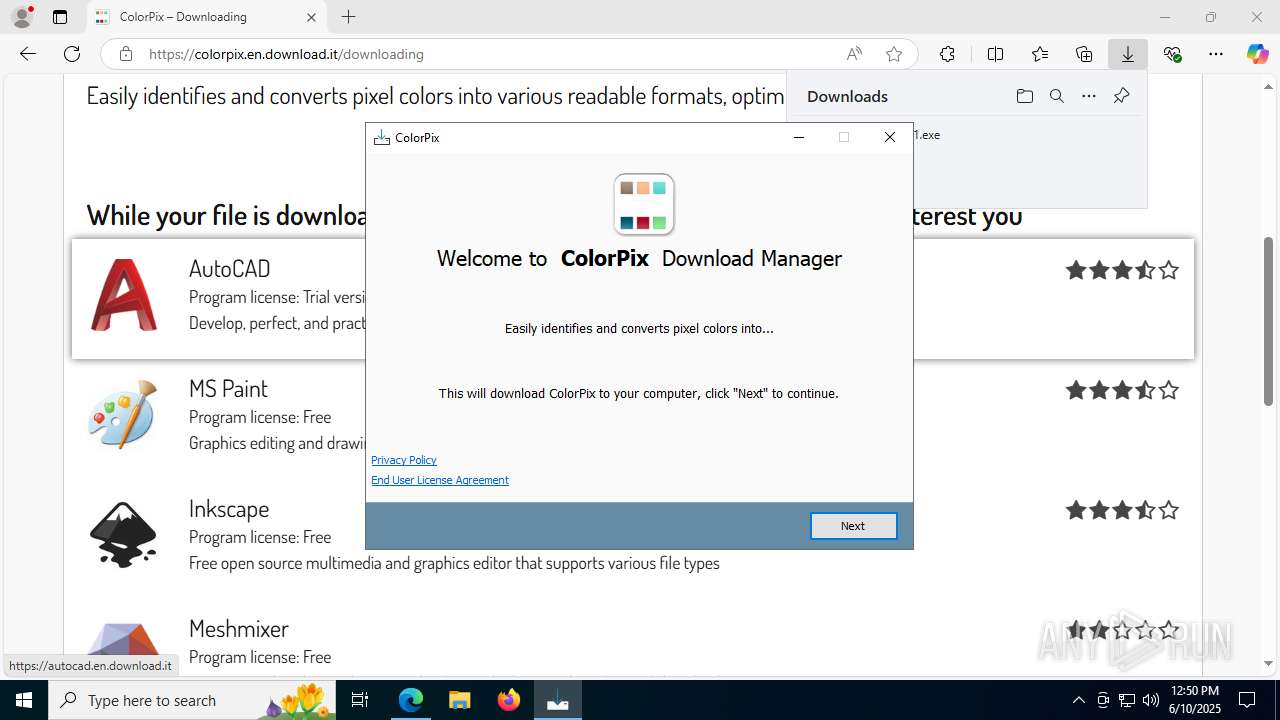
Task: Open notification center icon
Action: coord(1247,700)
